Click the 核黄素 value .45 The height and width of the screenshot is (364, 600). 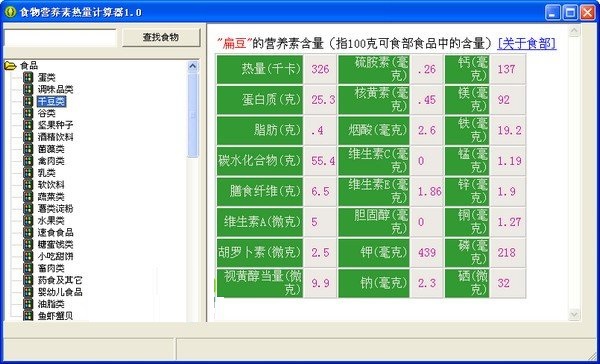click(427, 100)
